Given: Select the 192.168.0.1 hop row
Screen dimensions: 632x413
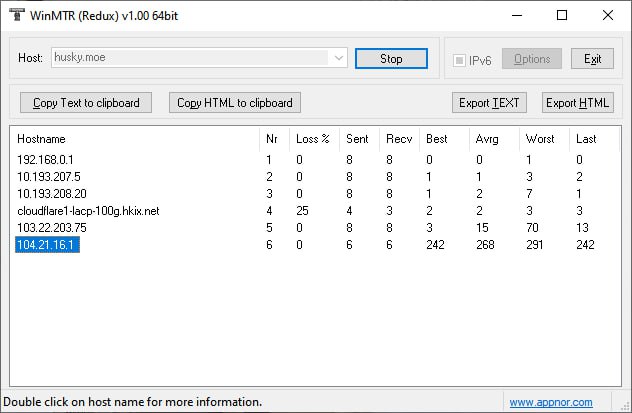Looking at the screenshot, I should [45, 160].
